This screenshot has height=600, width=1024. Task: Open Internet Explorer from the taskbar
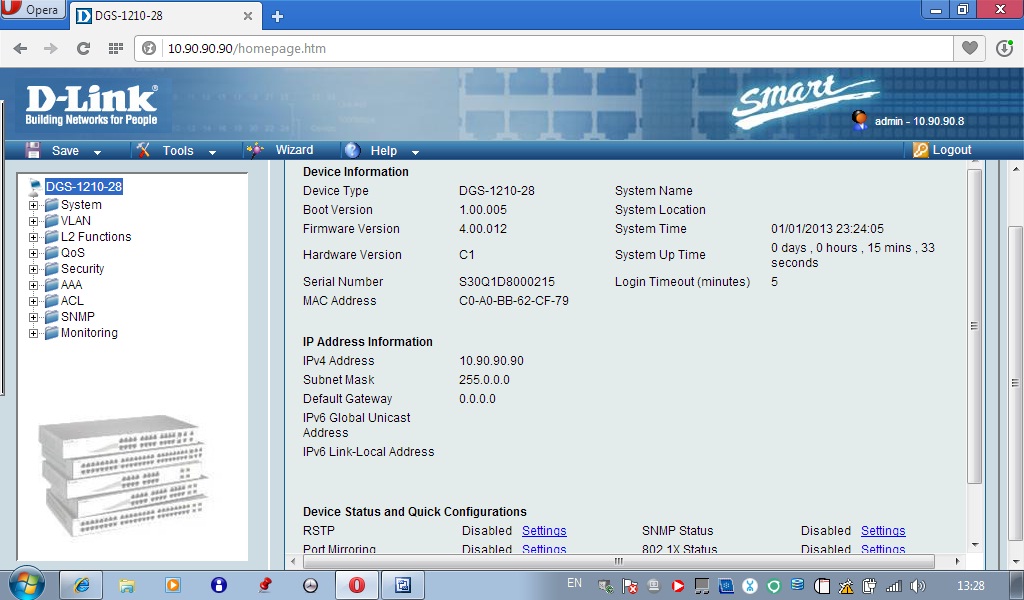click(x=82, y=585)
